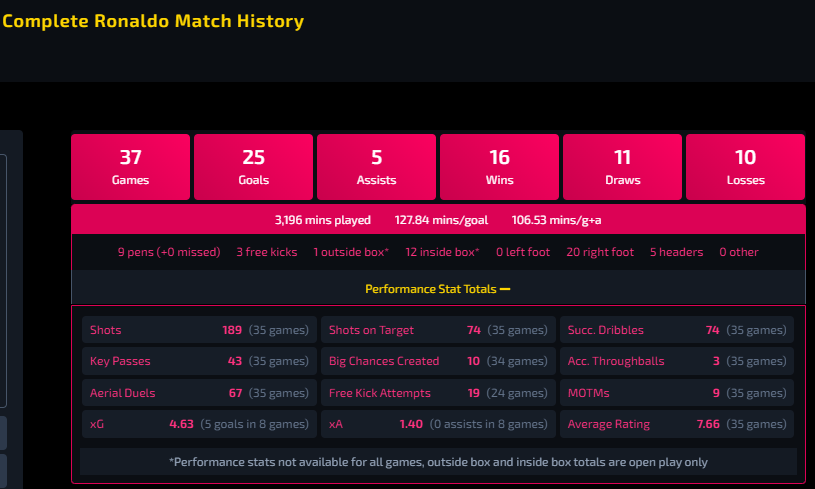This screenshot has width=815, height=489.
Task: Click the Shots stat row
Action: click(199, 330)
